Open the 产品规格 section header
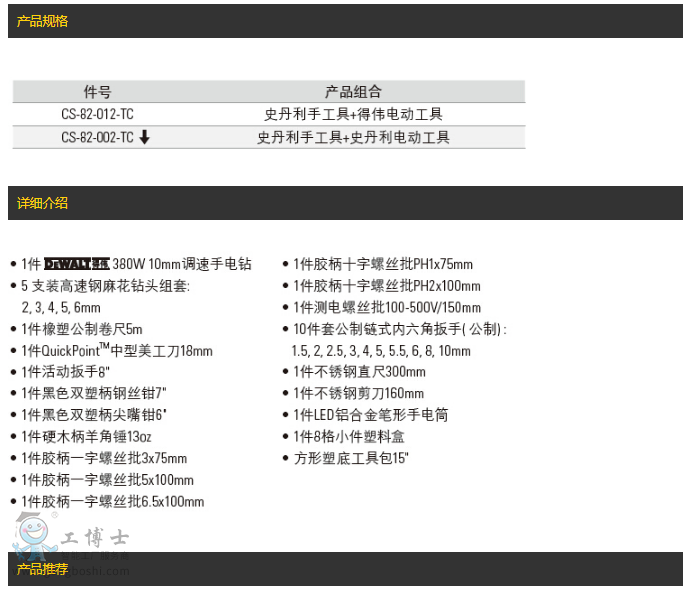 point(43,21)
